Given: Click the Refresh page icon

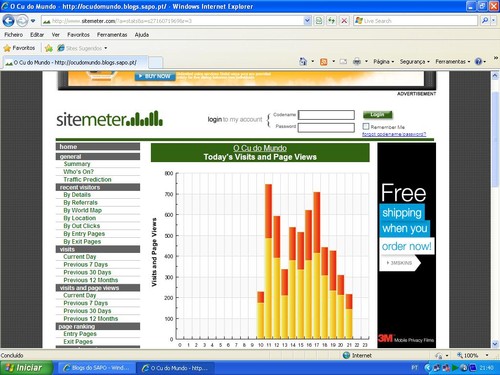Looking at the screenshot, I should click(331, 21).
